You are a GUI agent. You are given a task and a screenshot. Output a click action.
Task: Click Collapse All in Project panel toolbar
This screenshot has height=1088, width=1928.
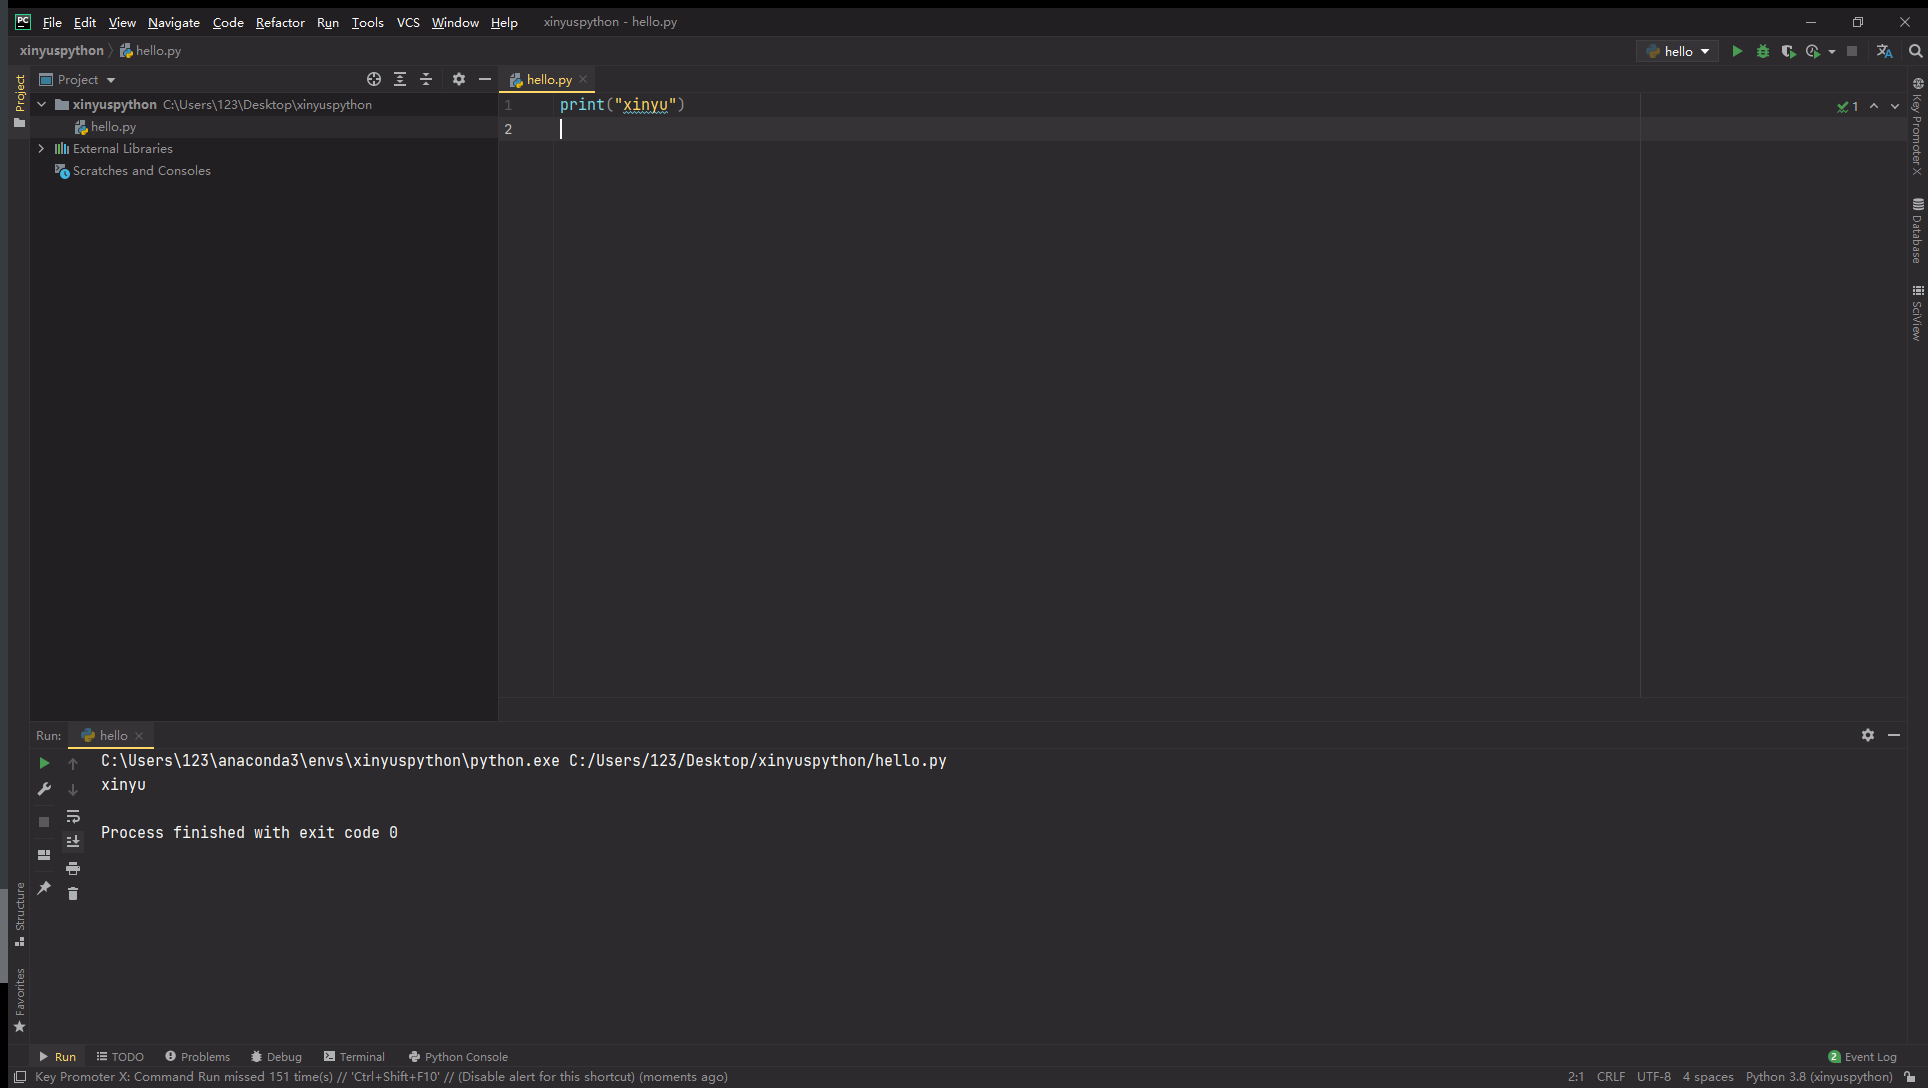(426, 79)
